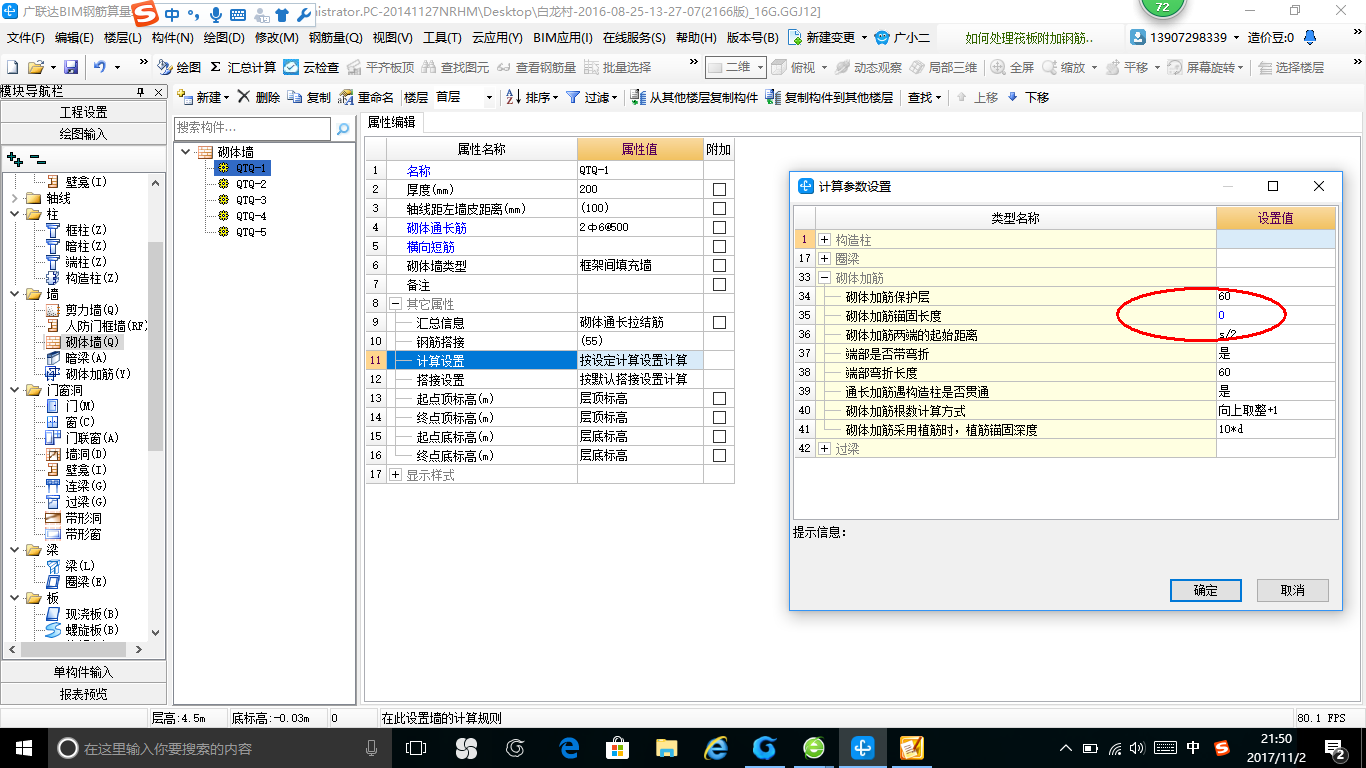Tick the 备注 附加 checkbox
The height and width of the screenshot is (768, 1366).
click(719, 285)
